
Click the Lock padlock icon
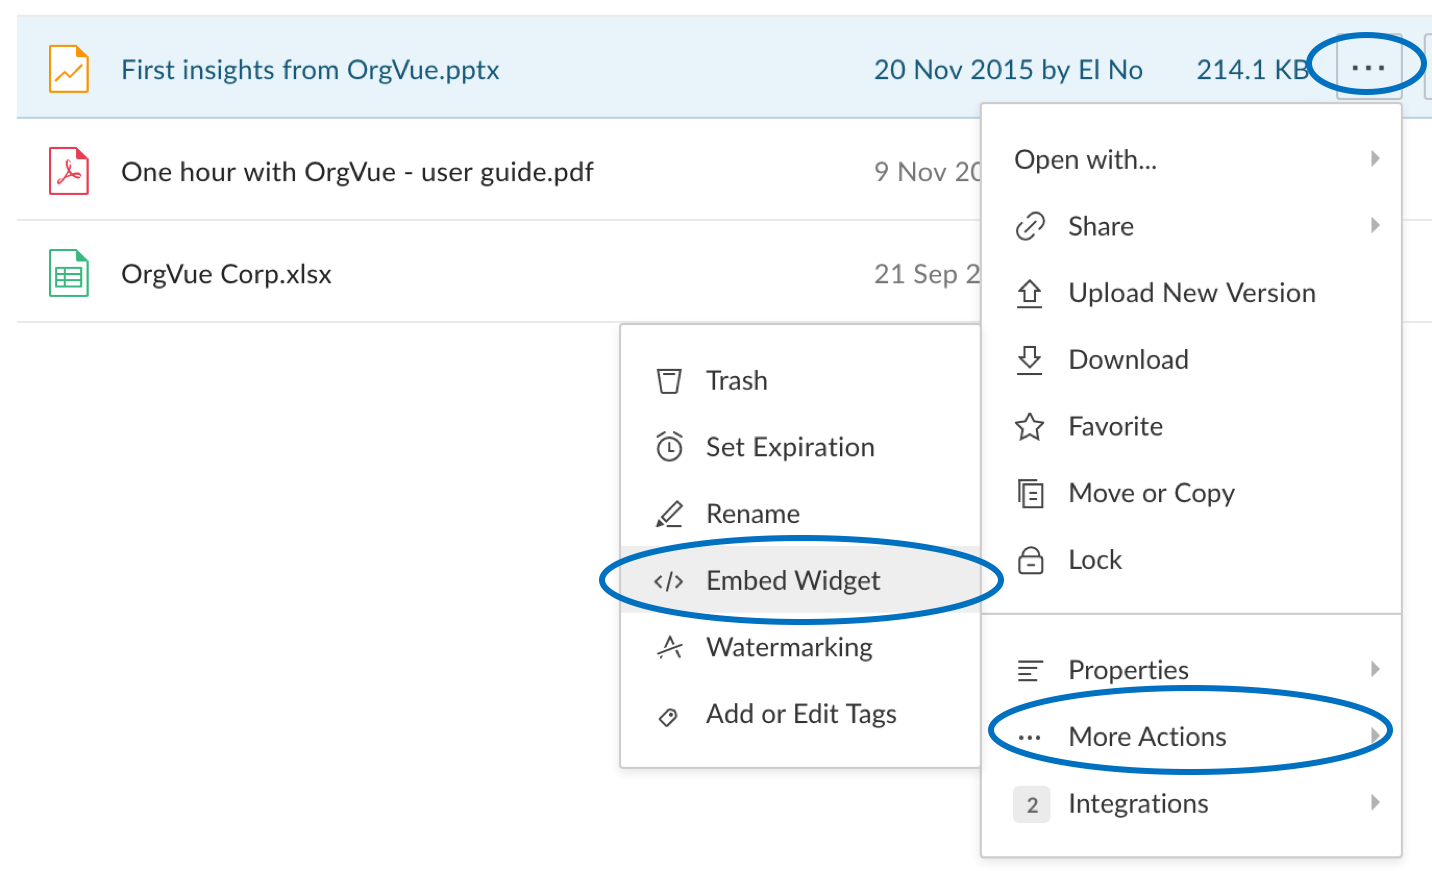pyautogui.click(x=1030, y=560)
